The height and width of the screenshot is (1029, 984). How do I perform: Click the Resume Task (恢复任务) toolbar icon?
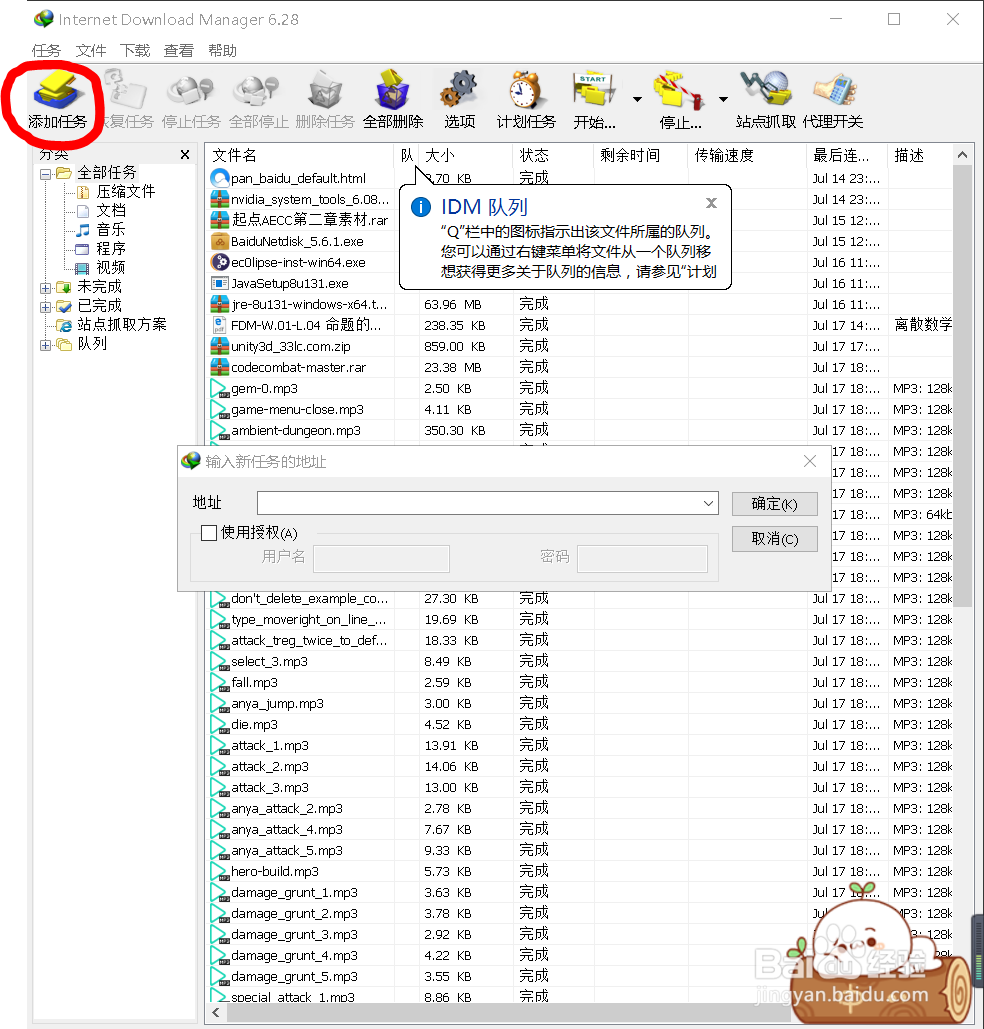(x=128, y=100)
